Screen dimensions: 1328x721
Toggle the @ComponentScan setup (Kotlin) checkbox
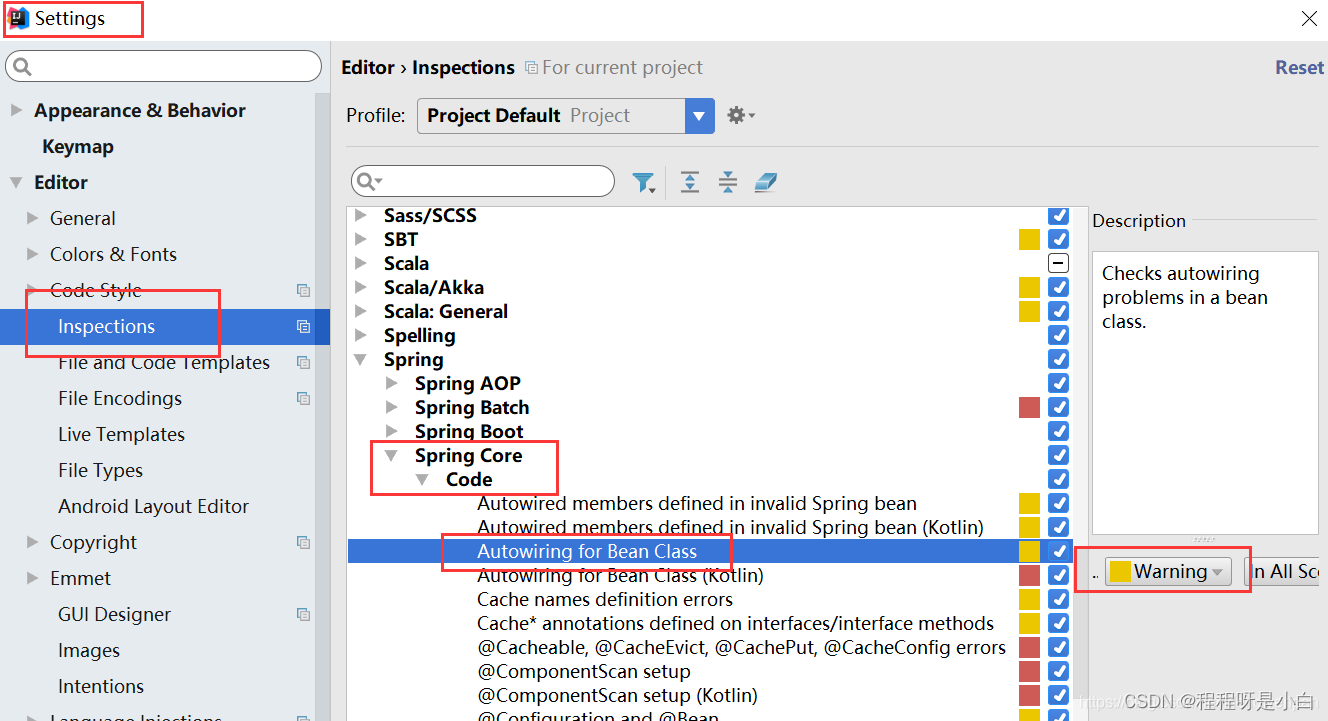coord(1058,696)
